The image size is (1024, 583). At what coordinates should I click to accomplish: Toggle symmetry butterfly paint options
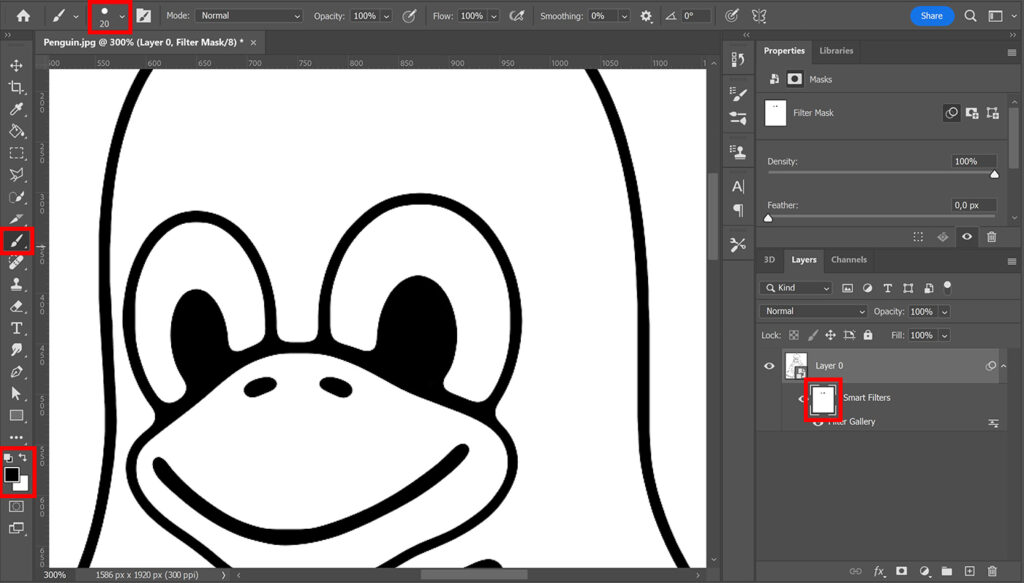(758, 16)
